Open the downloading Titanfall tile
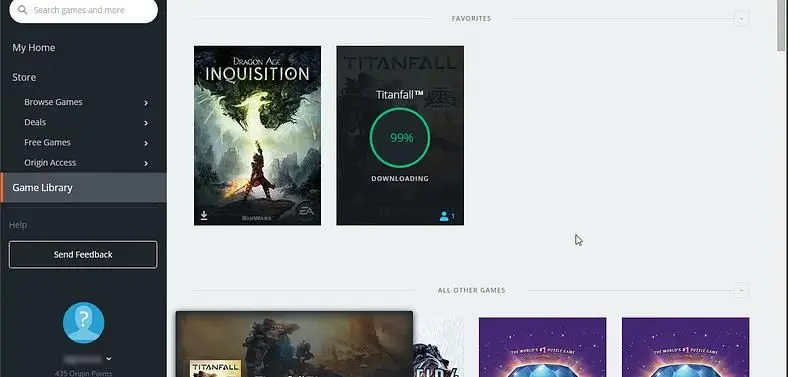The width and height of the screenshot is (788, 377). point(400,136)
